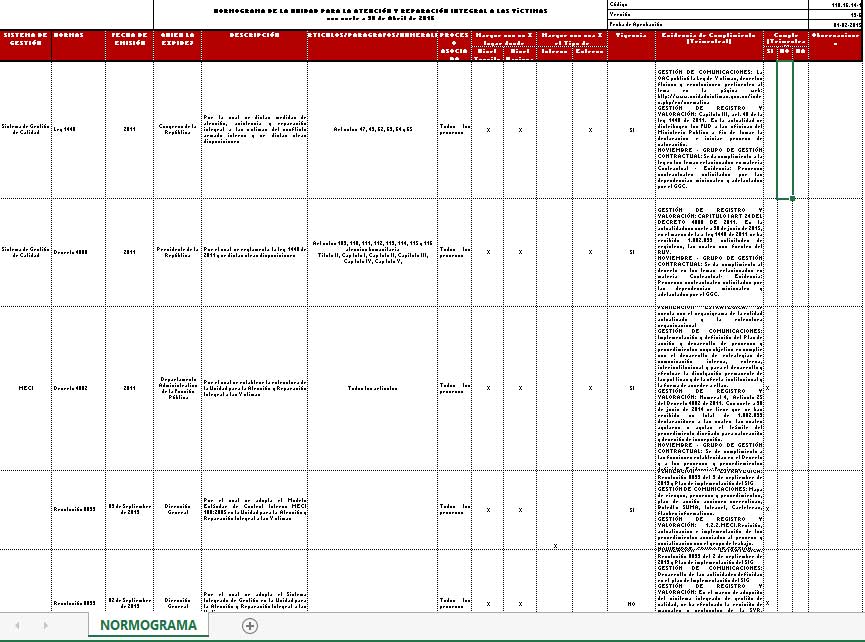This screenshot has width=865, height=642.
Task: Click the previous sheet navigation arrow
Action: 18,625
